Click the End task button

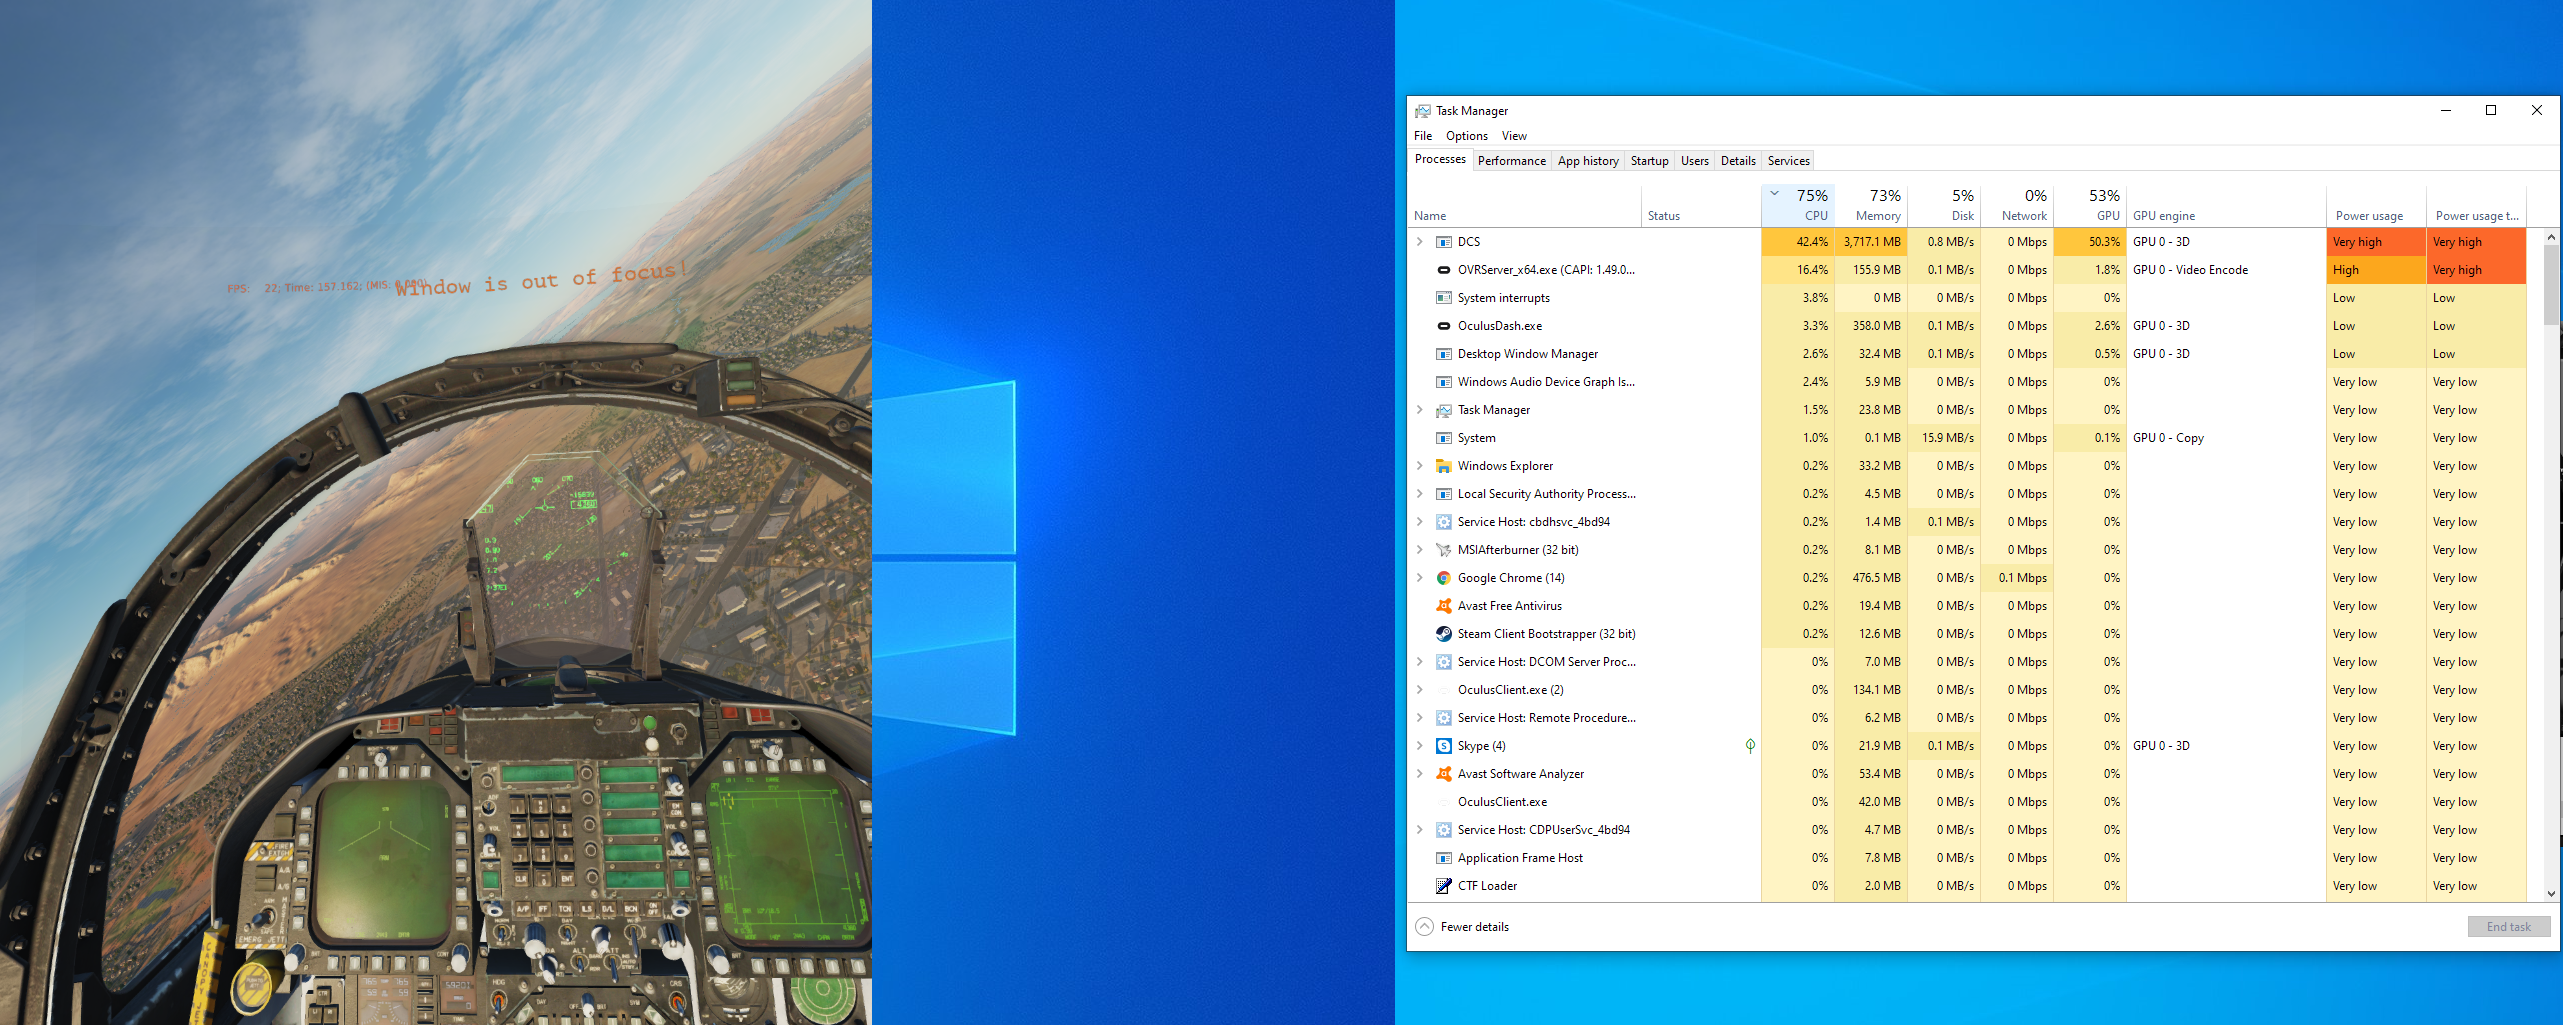[2508, 927]
